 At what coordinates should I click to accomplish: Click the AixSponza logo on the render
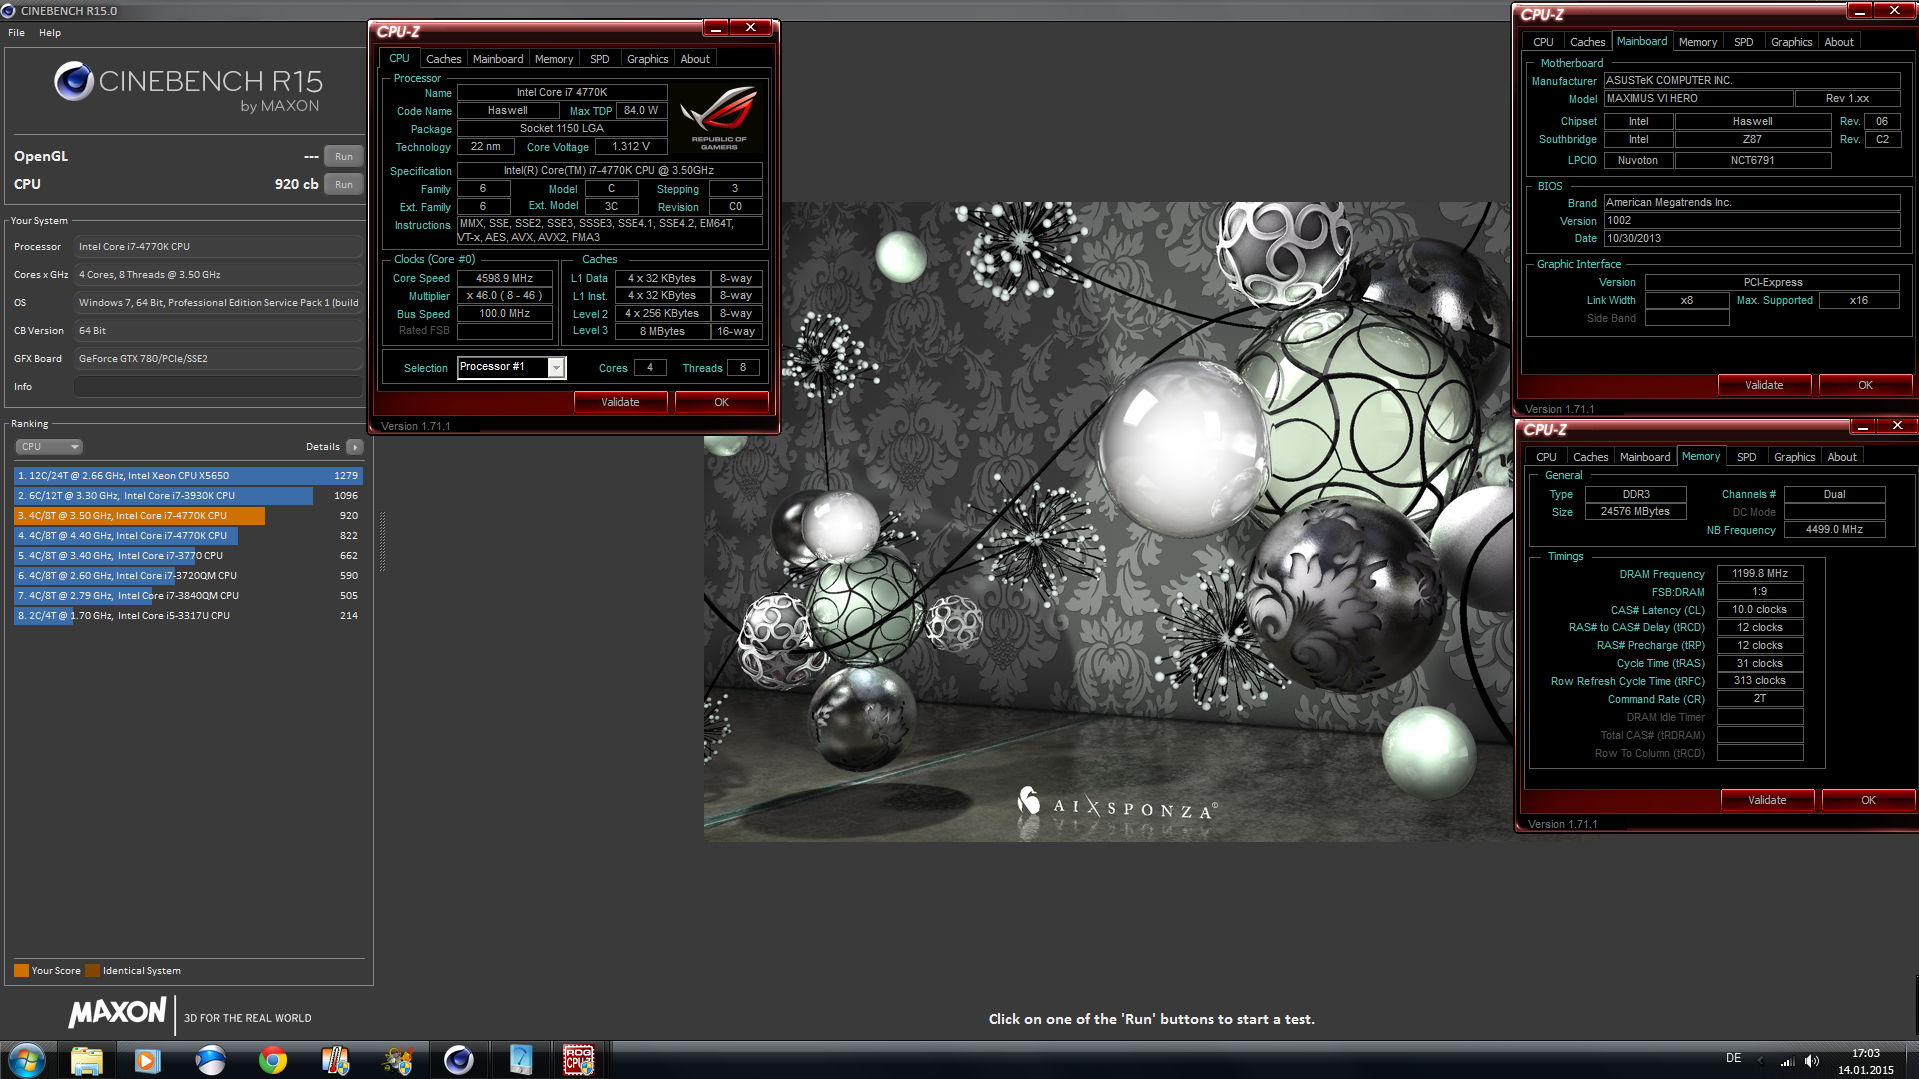pyautogui.click(x=1116, y=804)
